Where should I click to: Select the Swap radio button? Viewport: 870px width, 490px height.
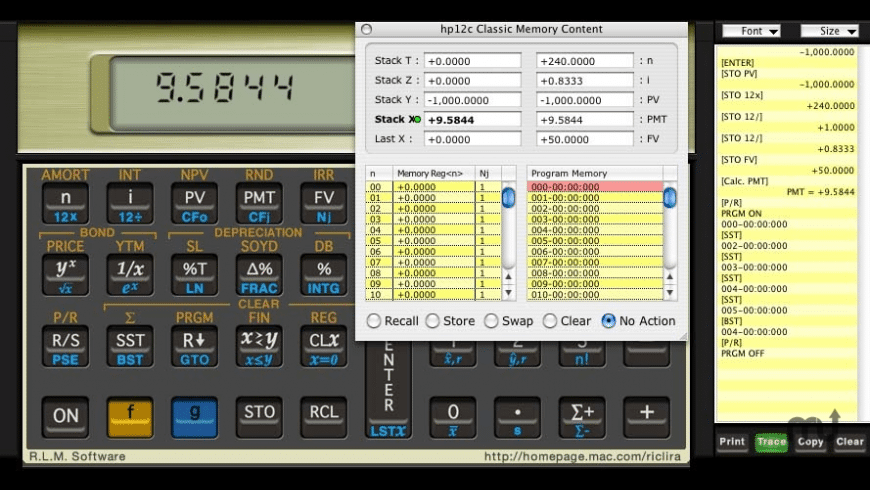(492, 321)
